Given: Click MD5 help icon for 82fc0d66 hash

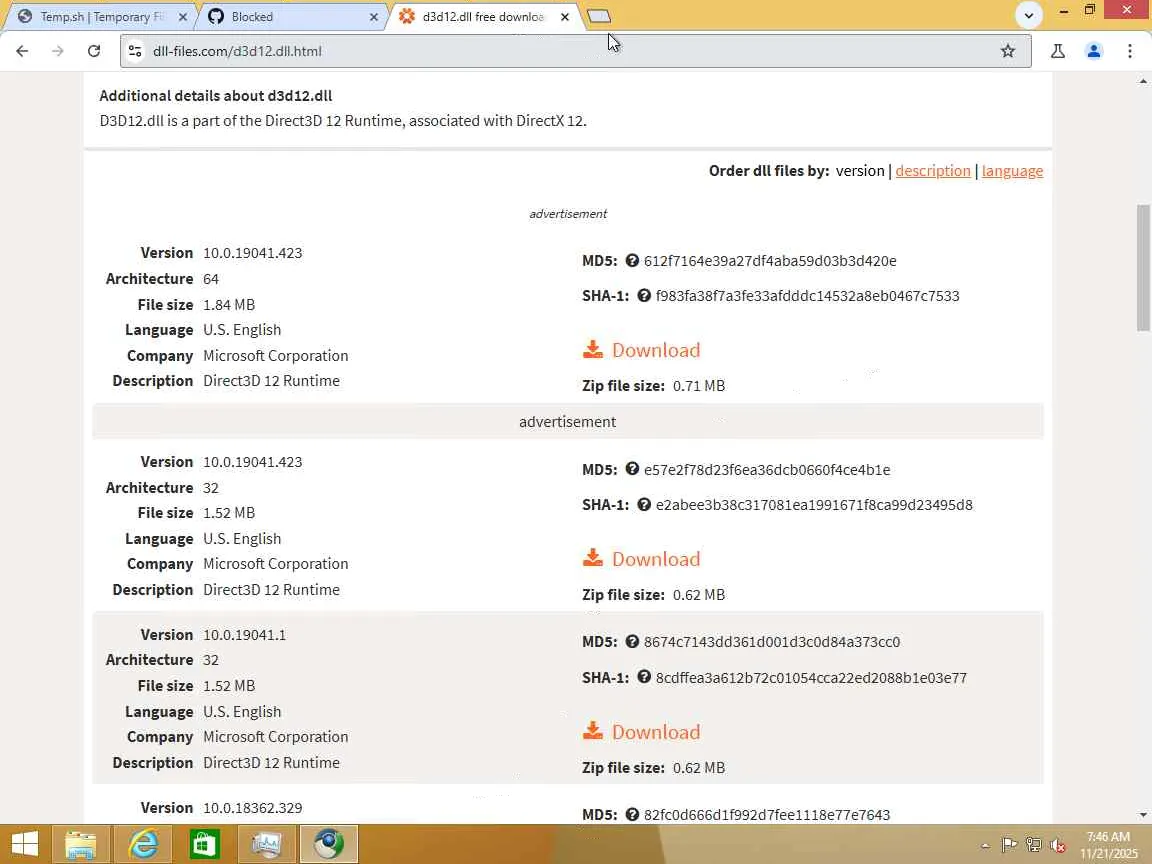Looking at the screenshot, I should [x=632, y=814].
